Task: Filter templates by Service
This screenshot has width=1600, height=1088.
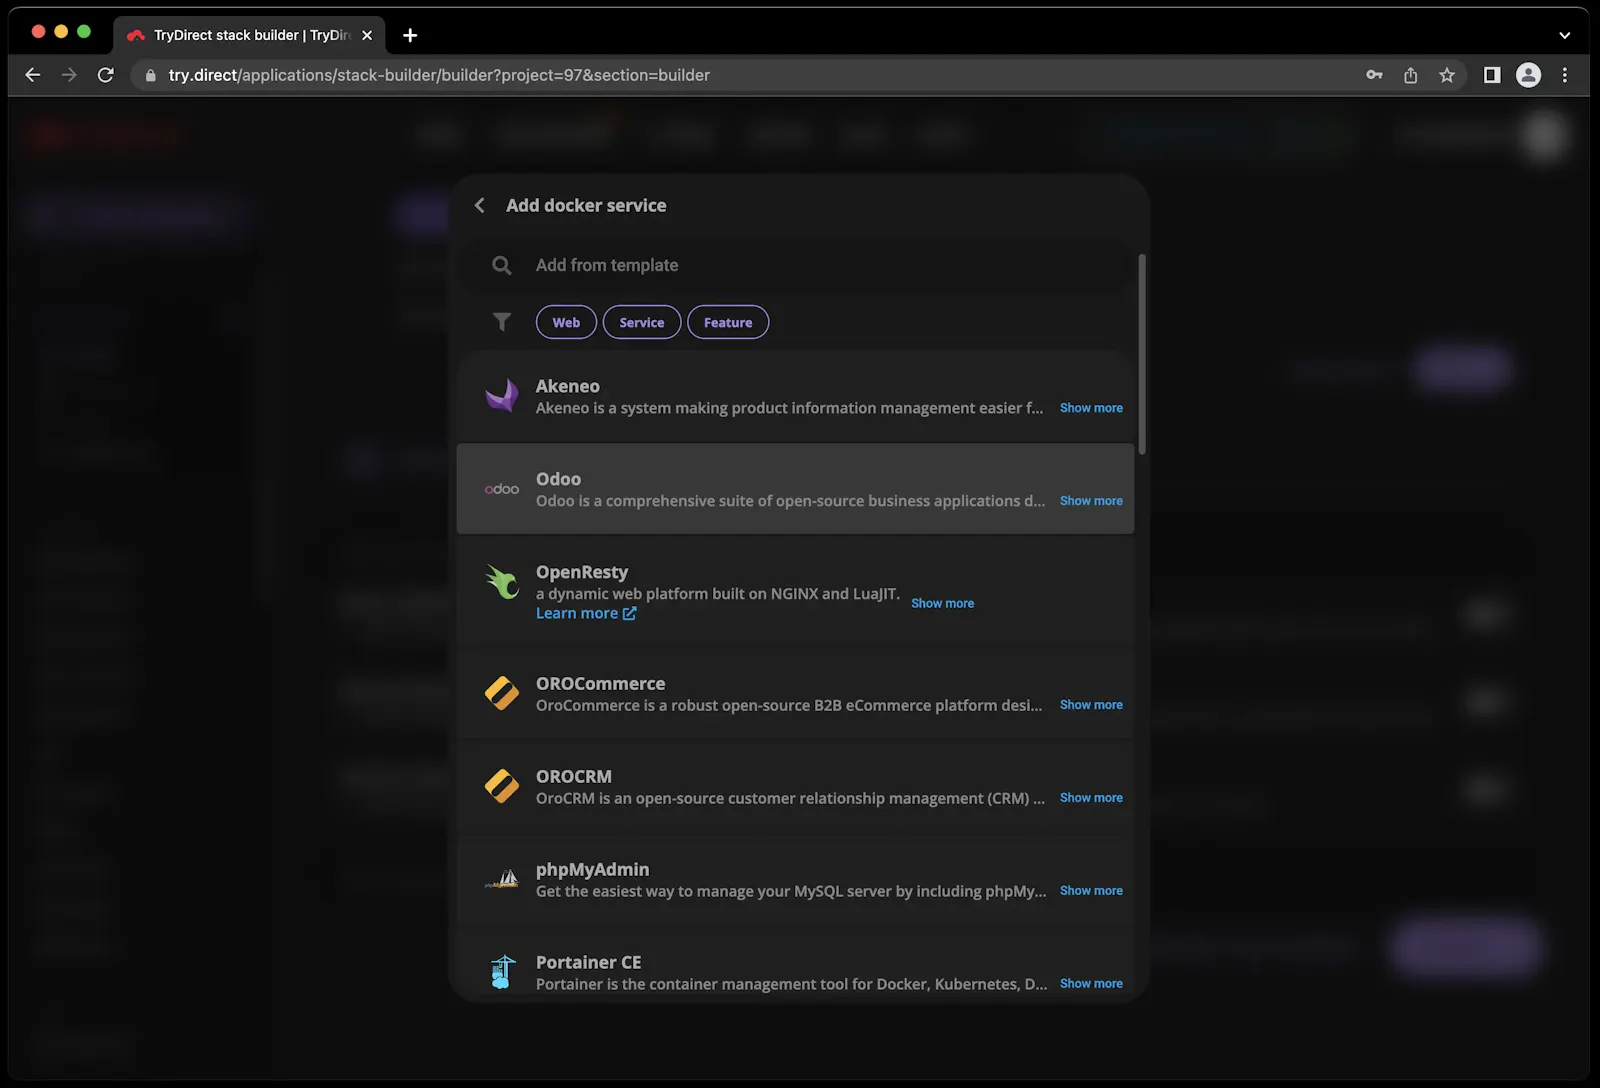Action: pos(641,322)
